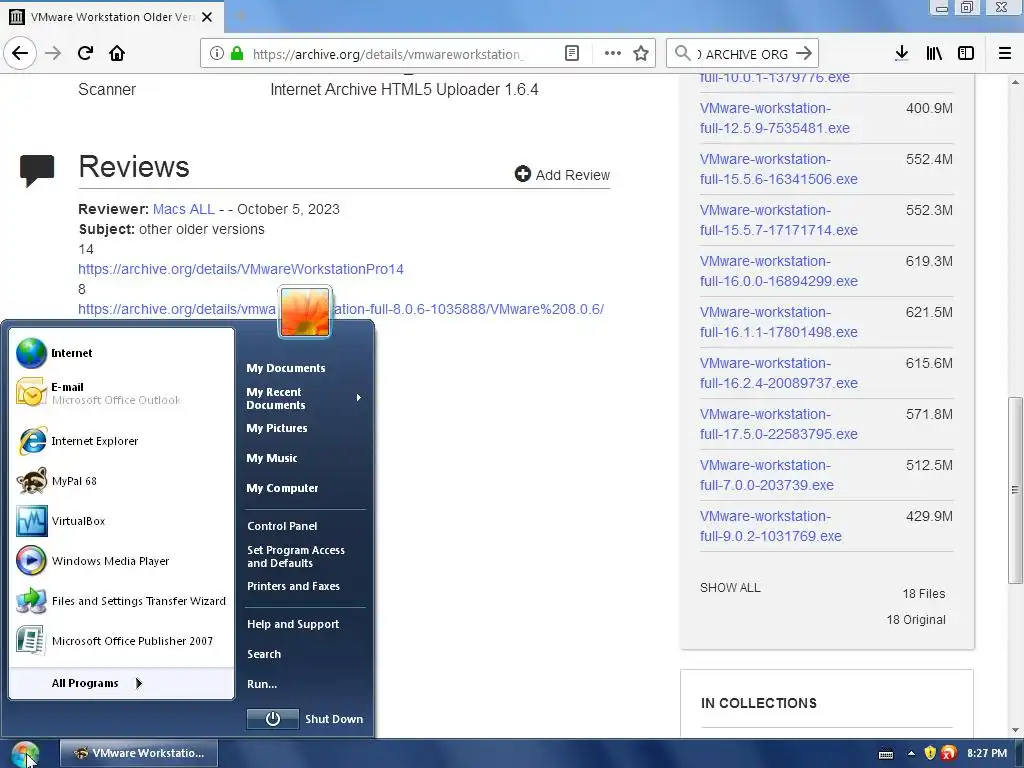Show hidden tray icons arrow
The height and width of the screenshot is (768, 1024).
point(911,754)
